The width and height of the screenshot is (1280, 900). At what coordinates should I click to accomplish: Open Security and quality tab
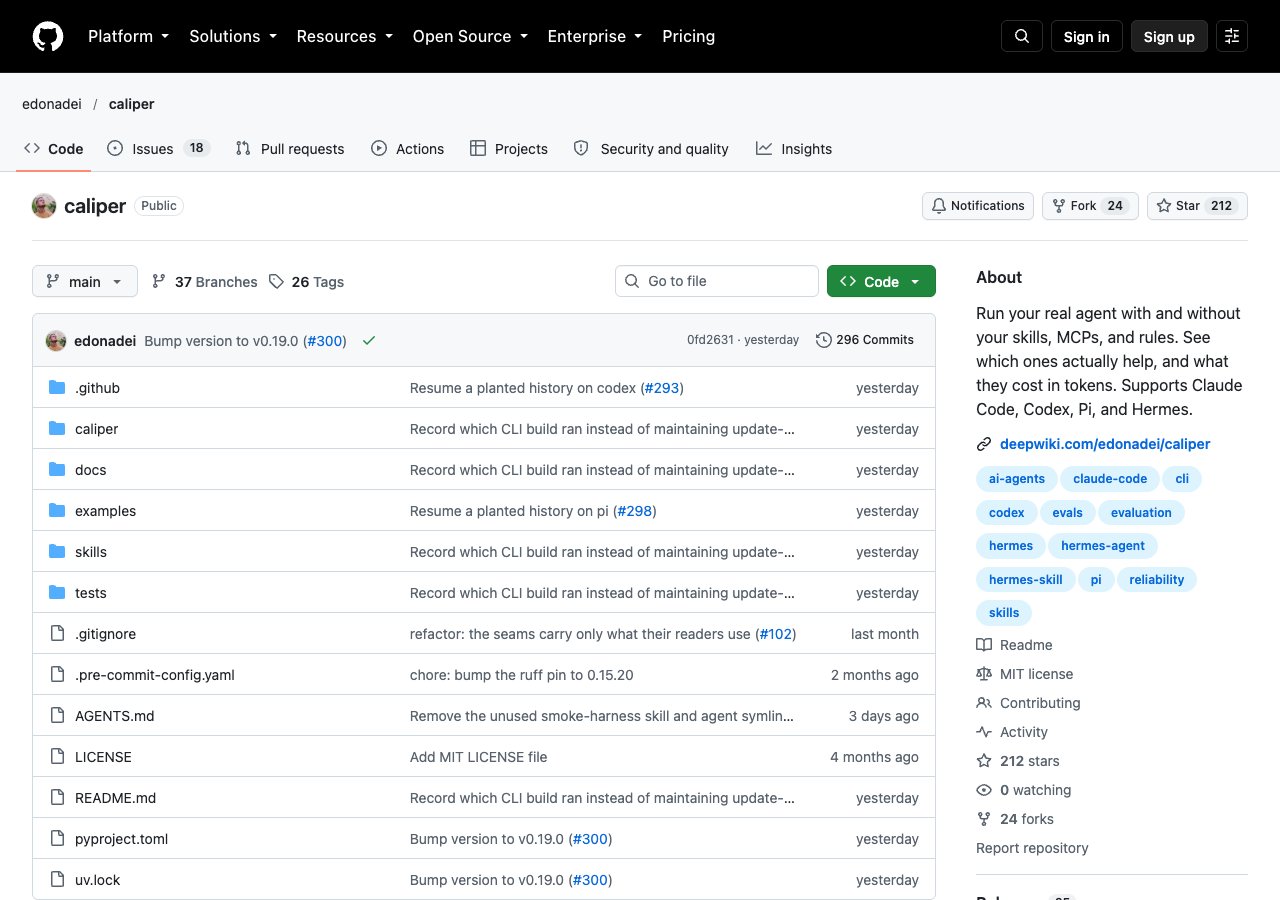pos(651,148)
